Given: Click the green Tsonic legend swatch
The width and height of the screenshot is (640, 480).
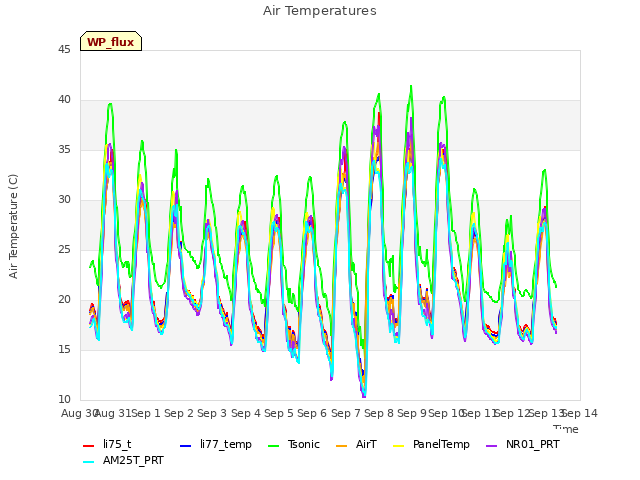Looking at the screenshot, I should click(273, 445).
